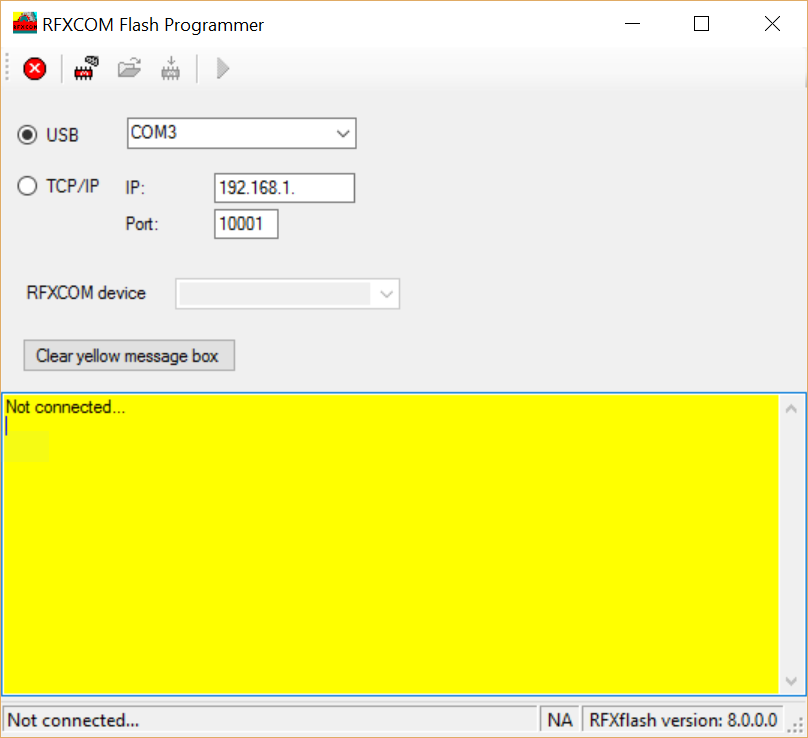
Task: Click the RFXCOM application logo in title bar
Action: click(x=25, y=24)
